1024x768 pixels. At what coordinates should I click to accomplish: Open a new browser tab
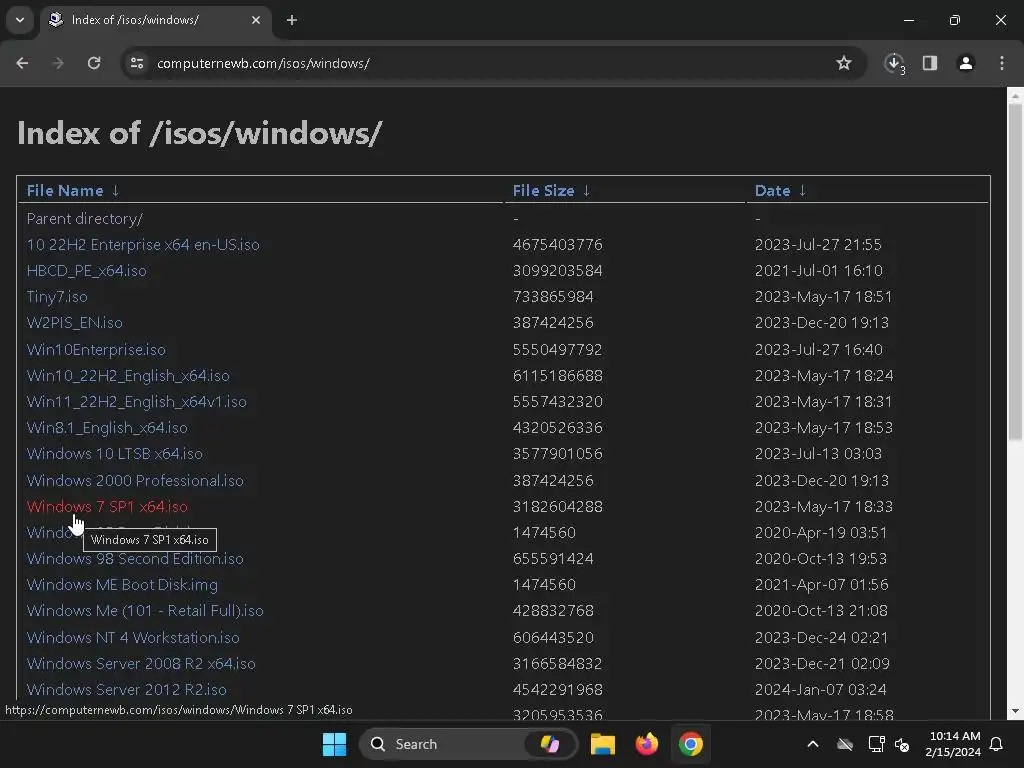click(292, 20)
